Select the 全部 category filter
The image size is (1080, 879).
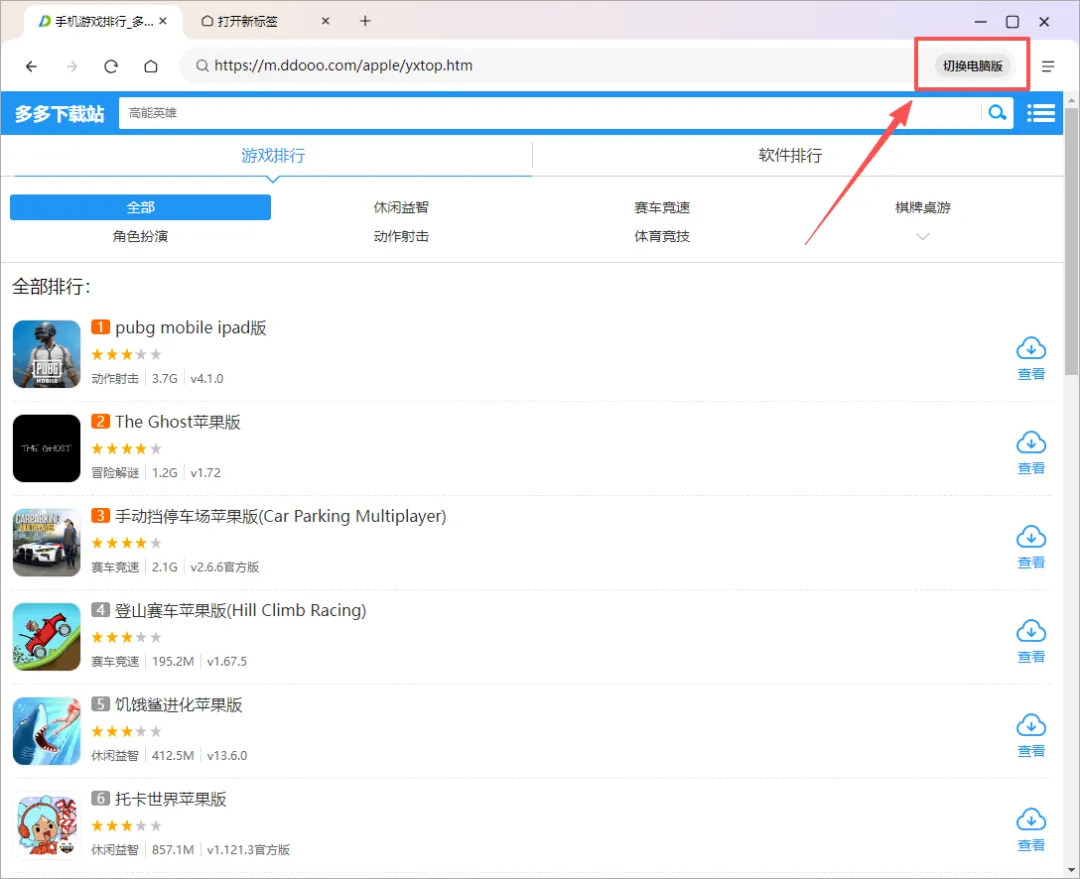141,207
